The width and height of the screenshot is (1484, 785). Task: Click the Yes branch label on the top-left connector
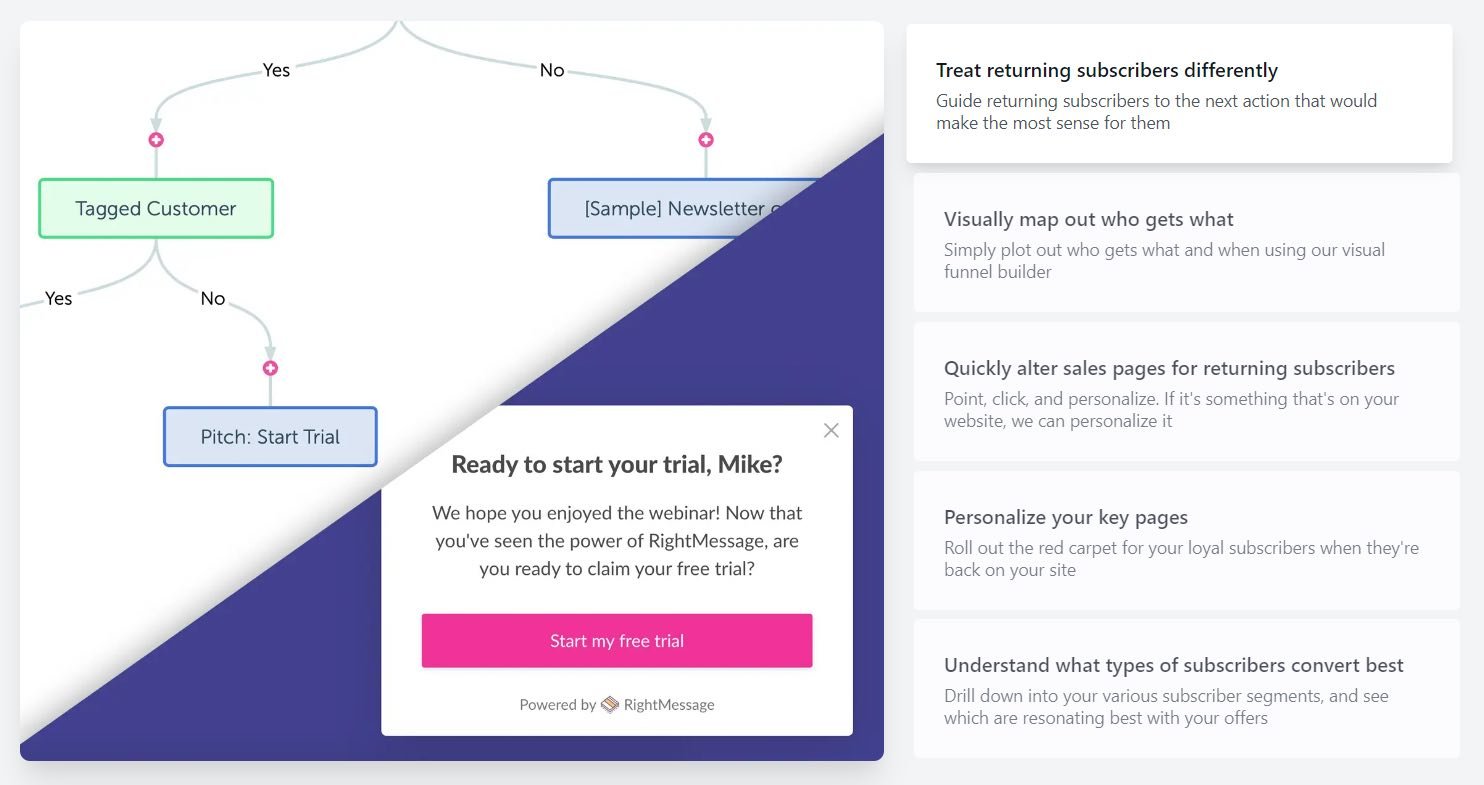[x=276, y=70]
